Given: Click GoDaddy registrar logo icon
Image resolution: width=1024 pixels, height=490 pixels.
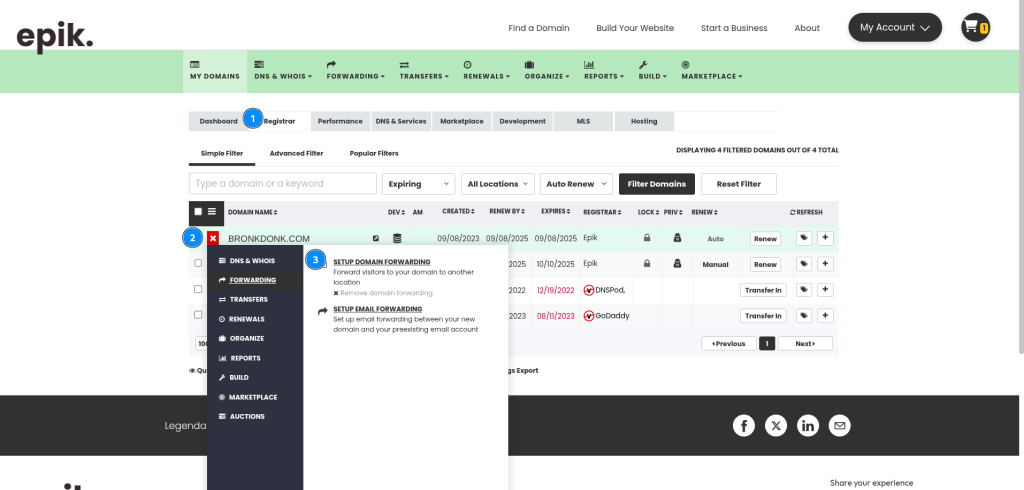Looking at the screenshot, I should coord(588,316).
